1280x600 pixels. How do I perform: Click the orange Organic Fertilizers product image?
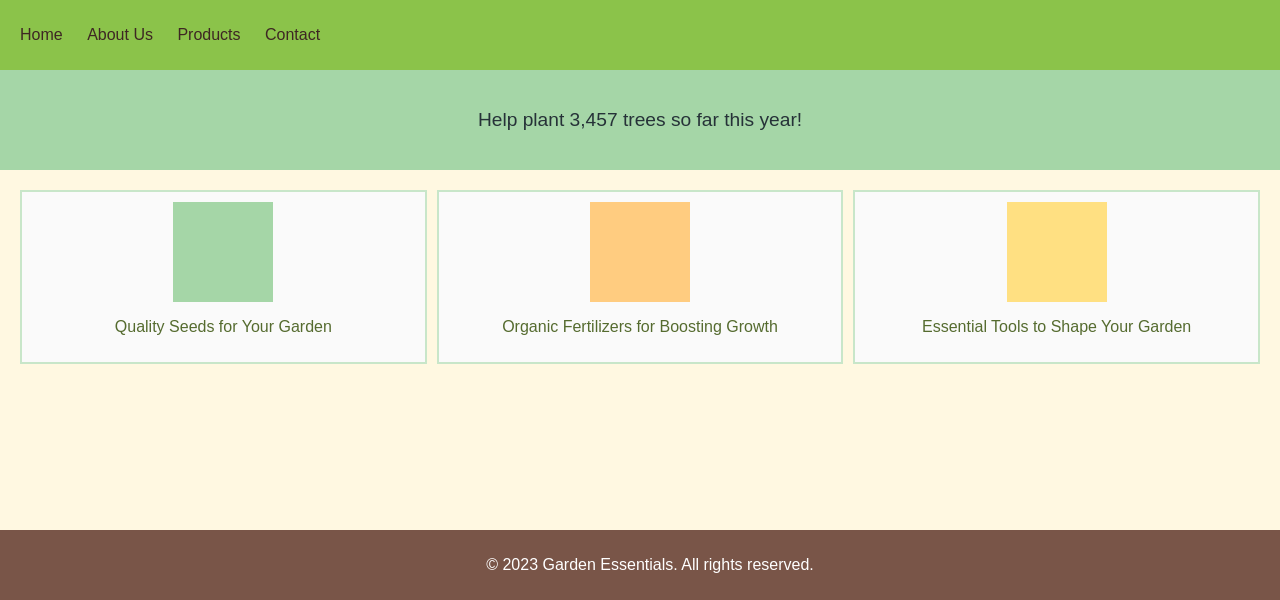click(x=640, y=252)
